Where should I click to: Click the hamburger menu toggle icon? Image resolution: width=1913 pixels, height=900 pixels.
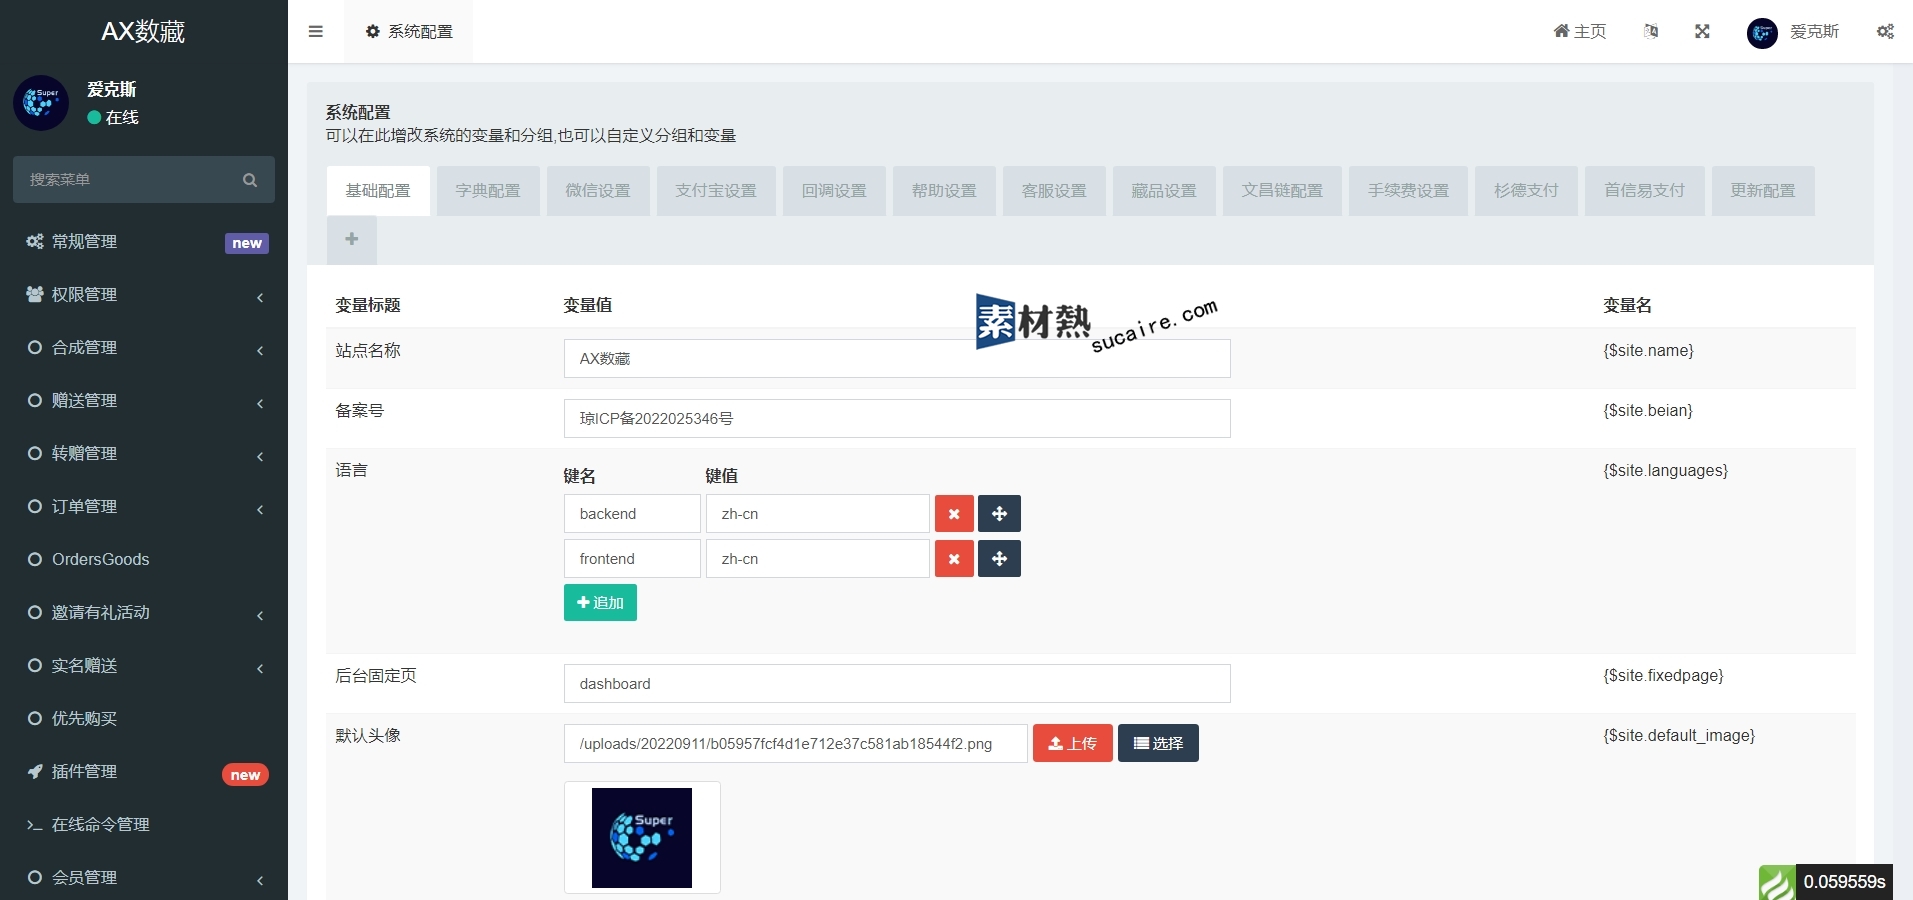point(316,31)
